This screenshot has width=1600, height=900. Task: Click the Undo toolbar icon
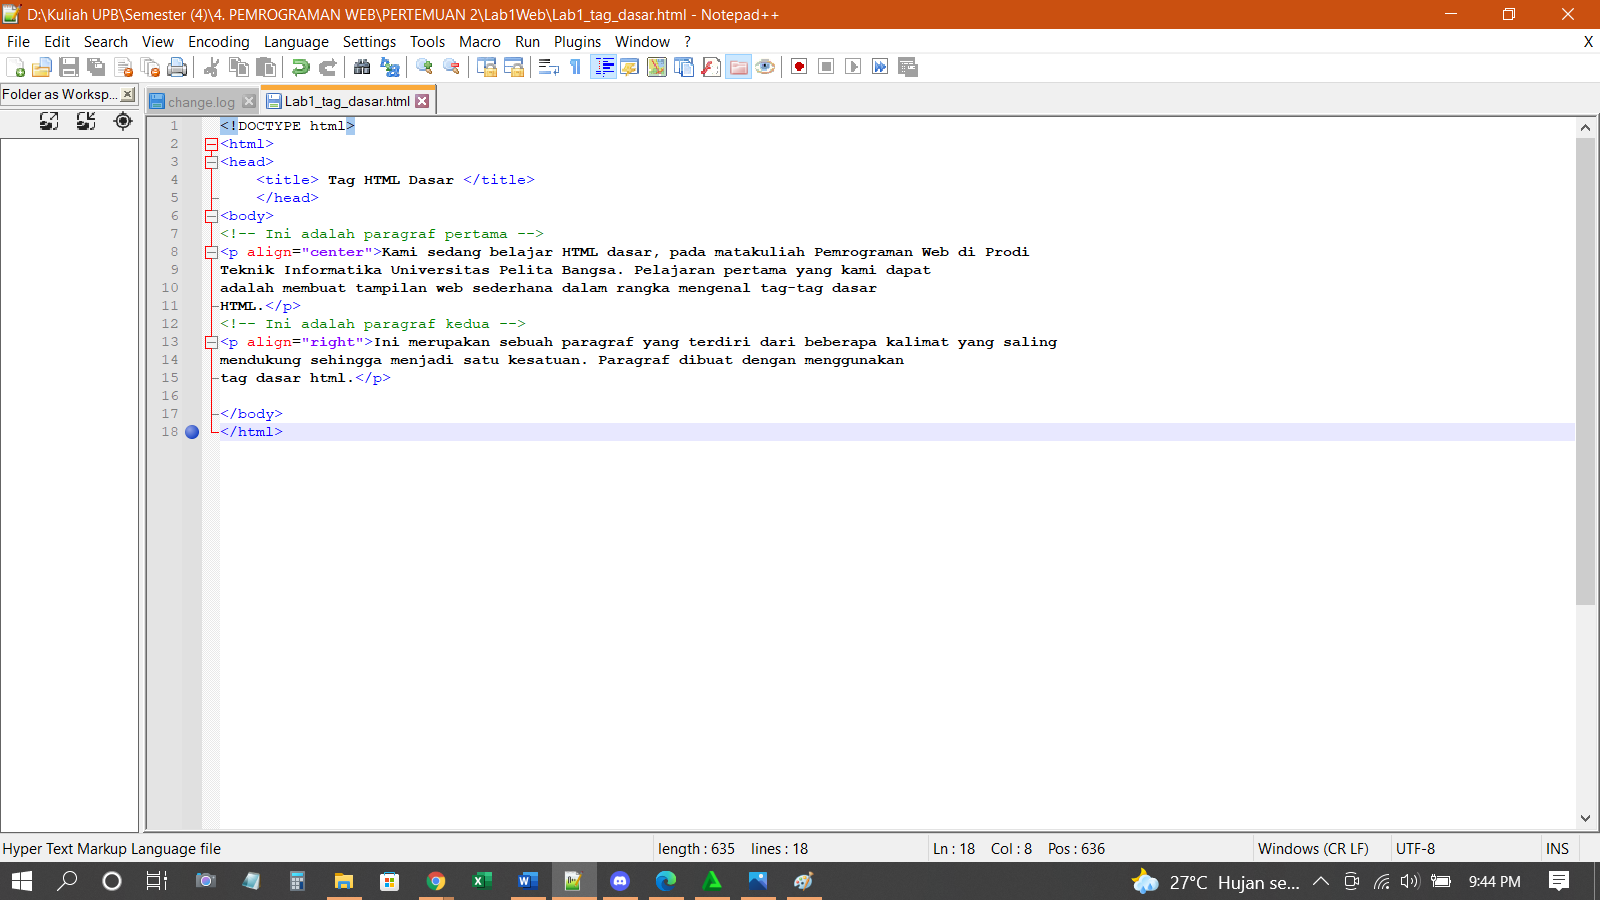[300, 67]
